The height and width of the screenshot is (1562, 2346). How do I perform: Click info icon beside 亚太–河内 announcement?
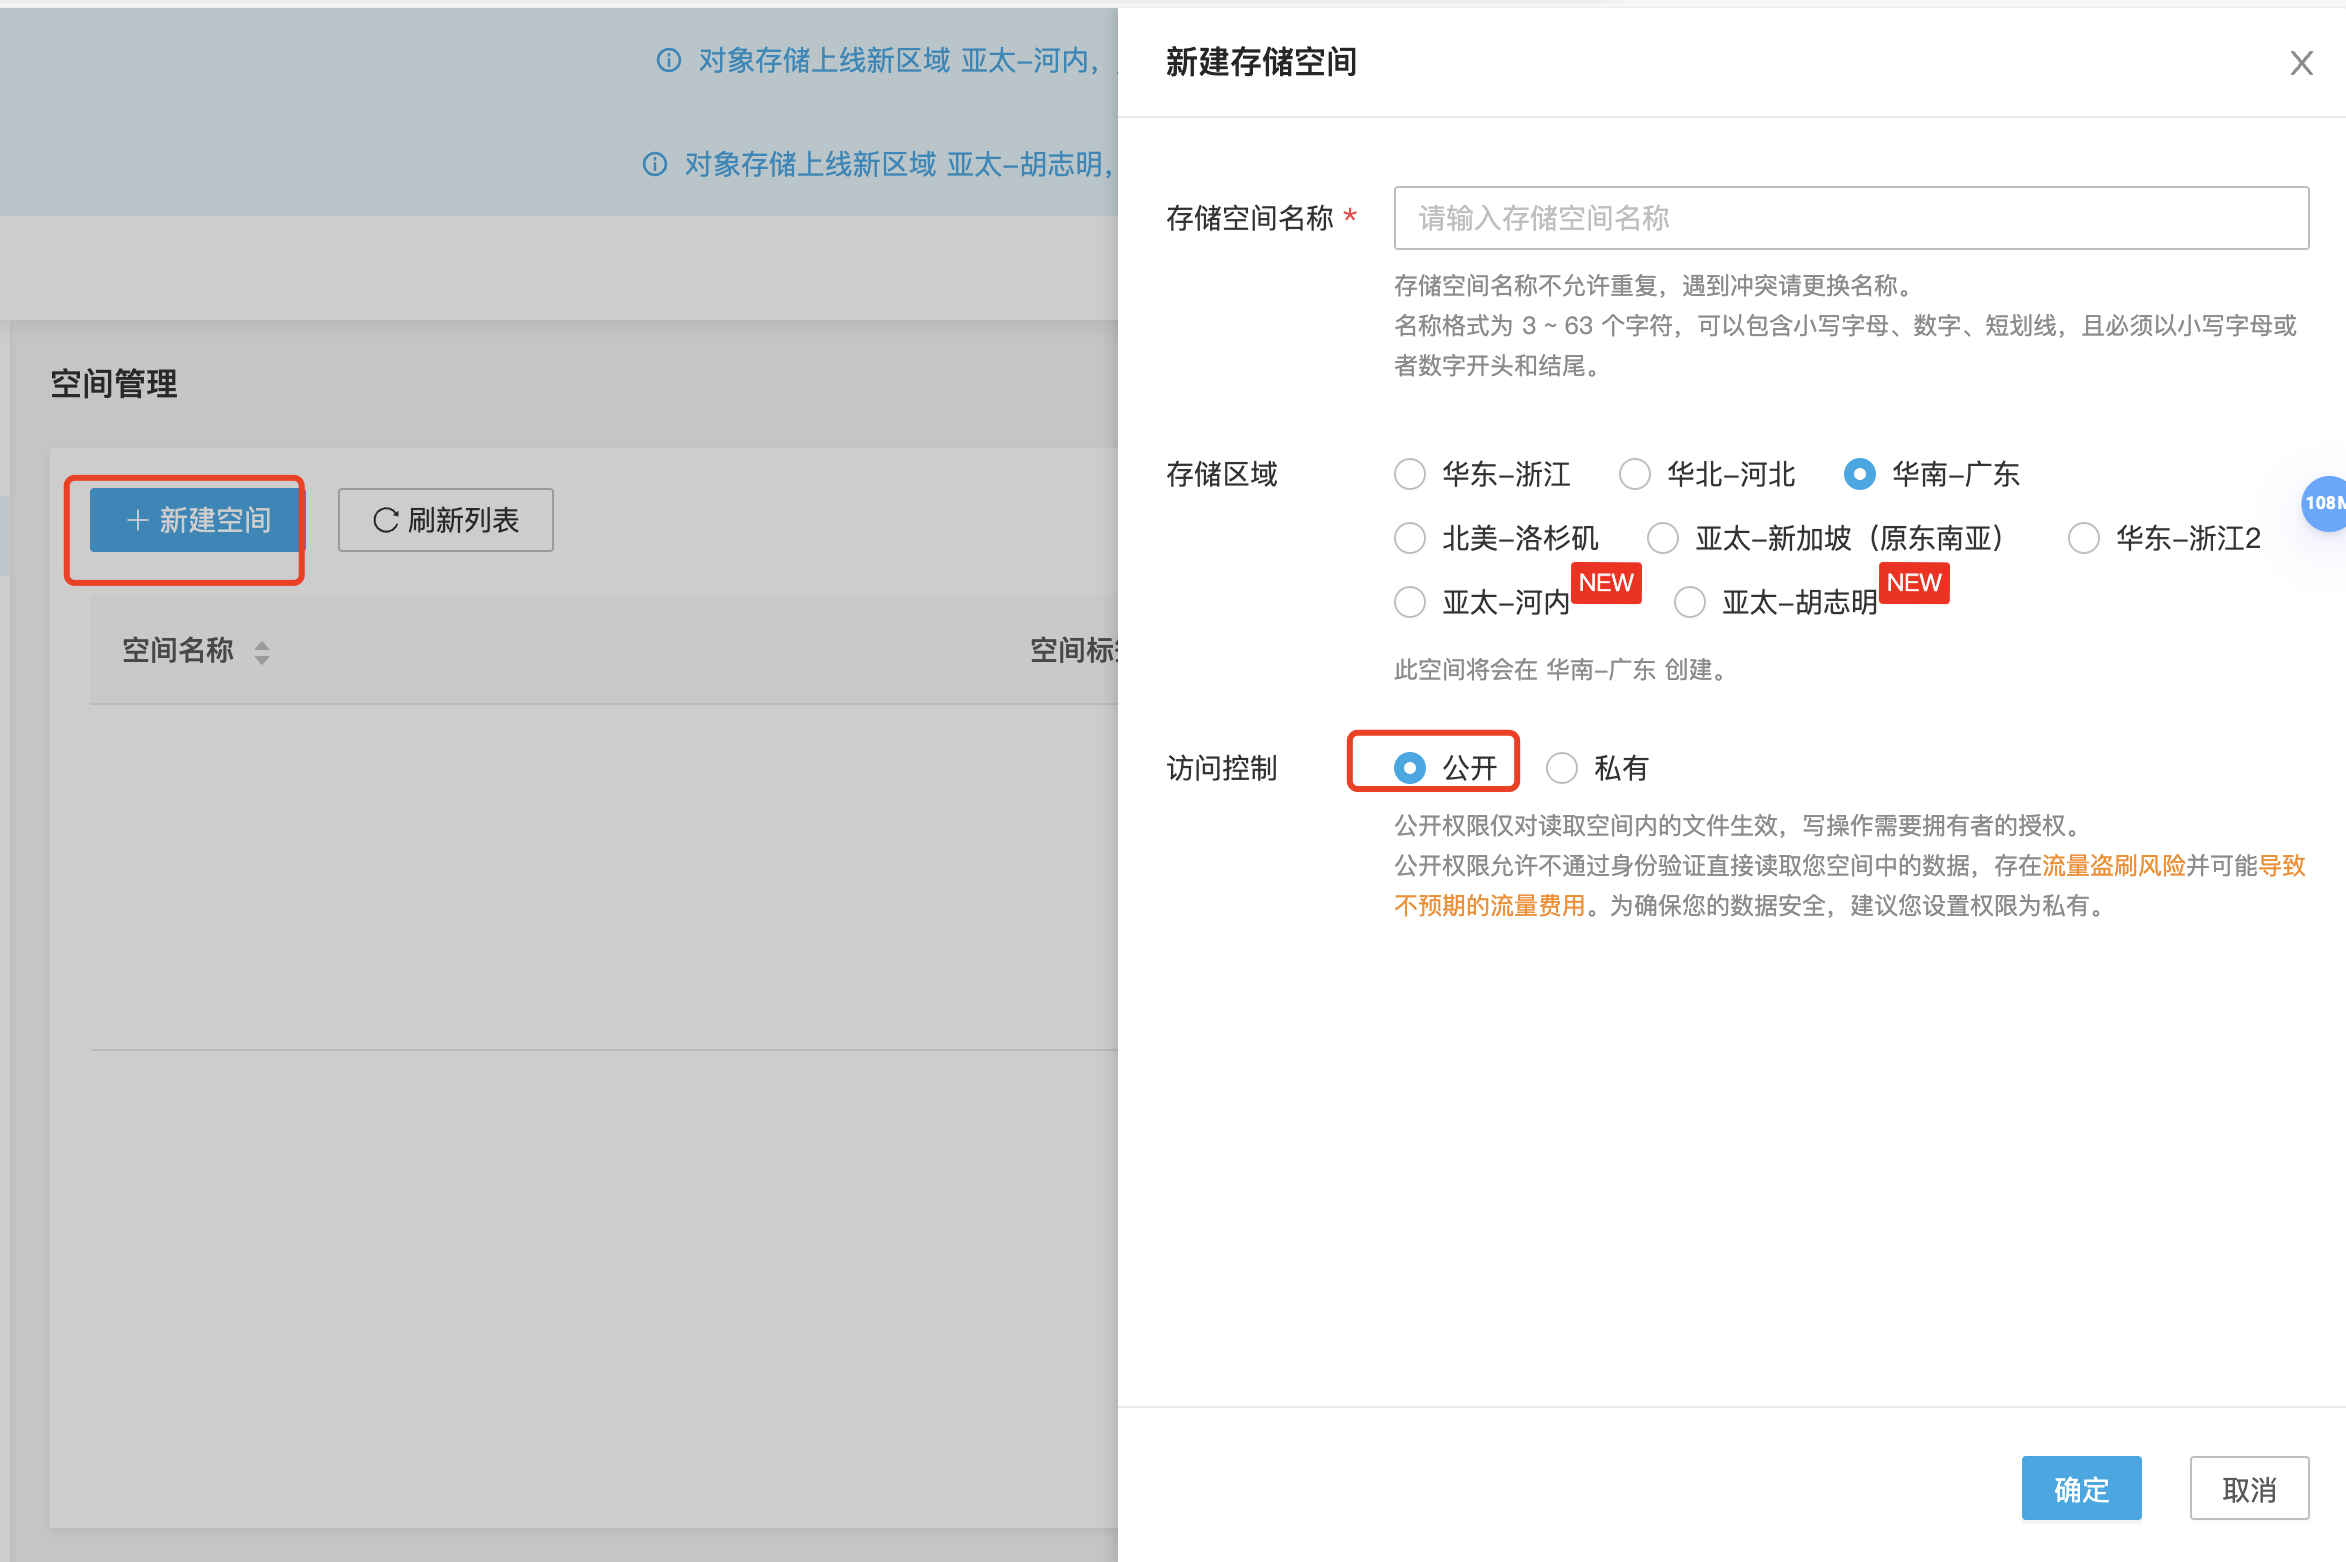pos(668,61)
